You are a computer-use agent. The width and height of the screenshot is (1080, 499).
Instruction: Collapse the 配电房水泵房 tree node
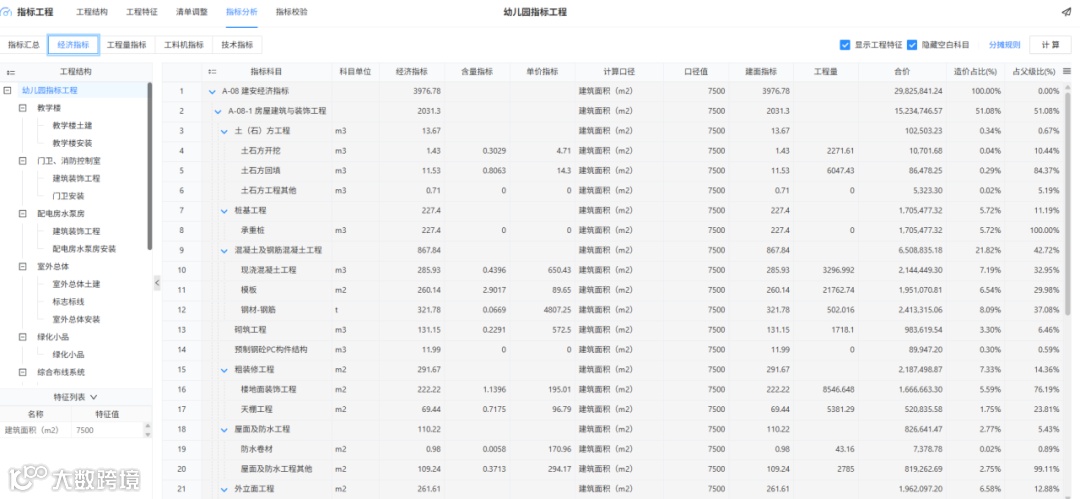click(x=23, y=214)
